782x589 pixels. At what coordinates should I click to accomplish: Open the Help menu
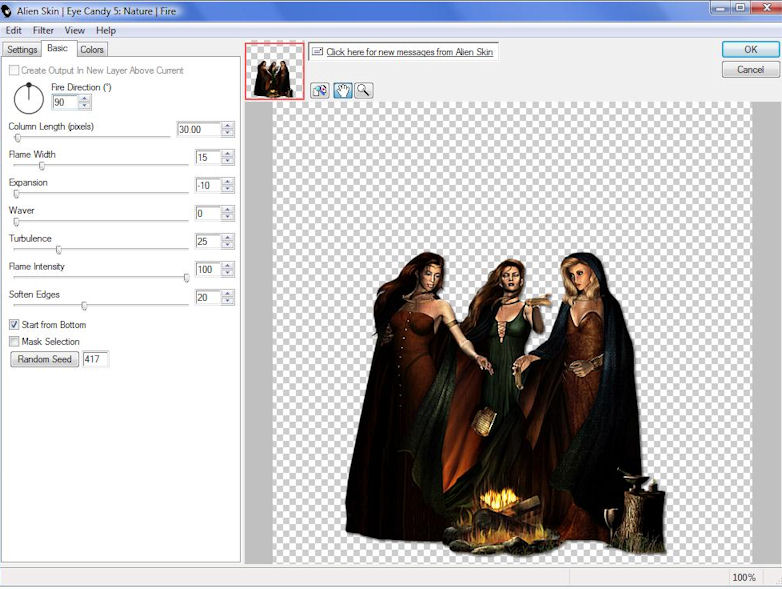click(106, 30)
